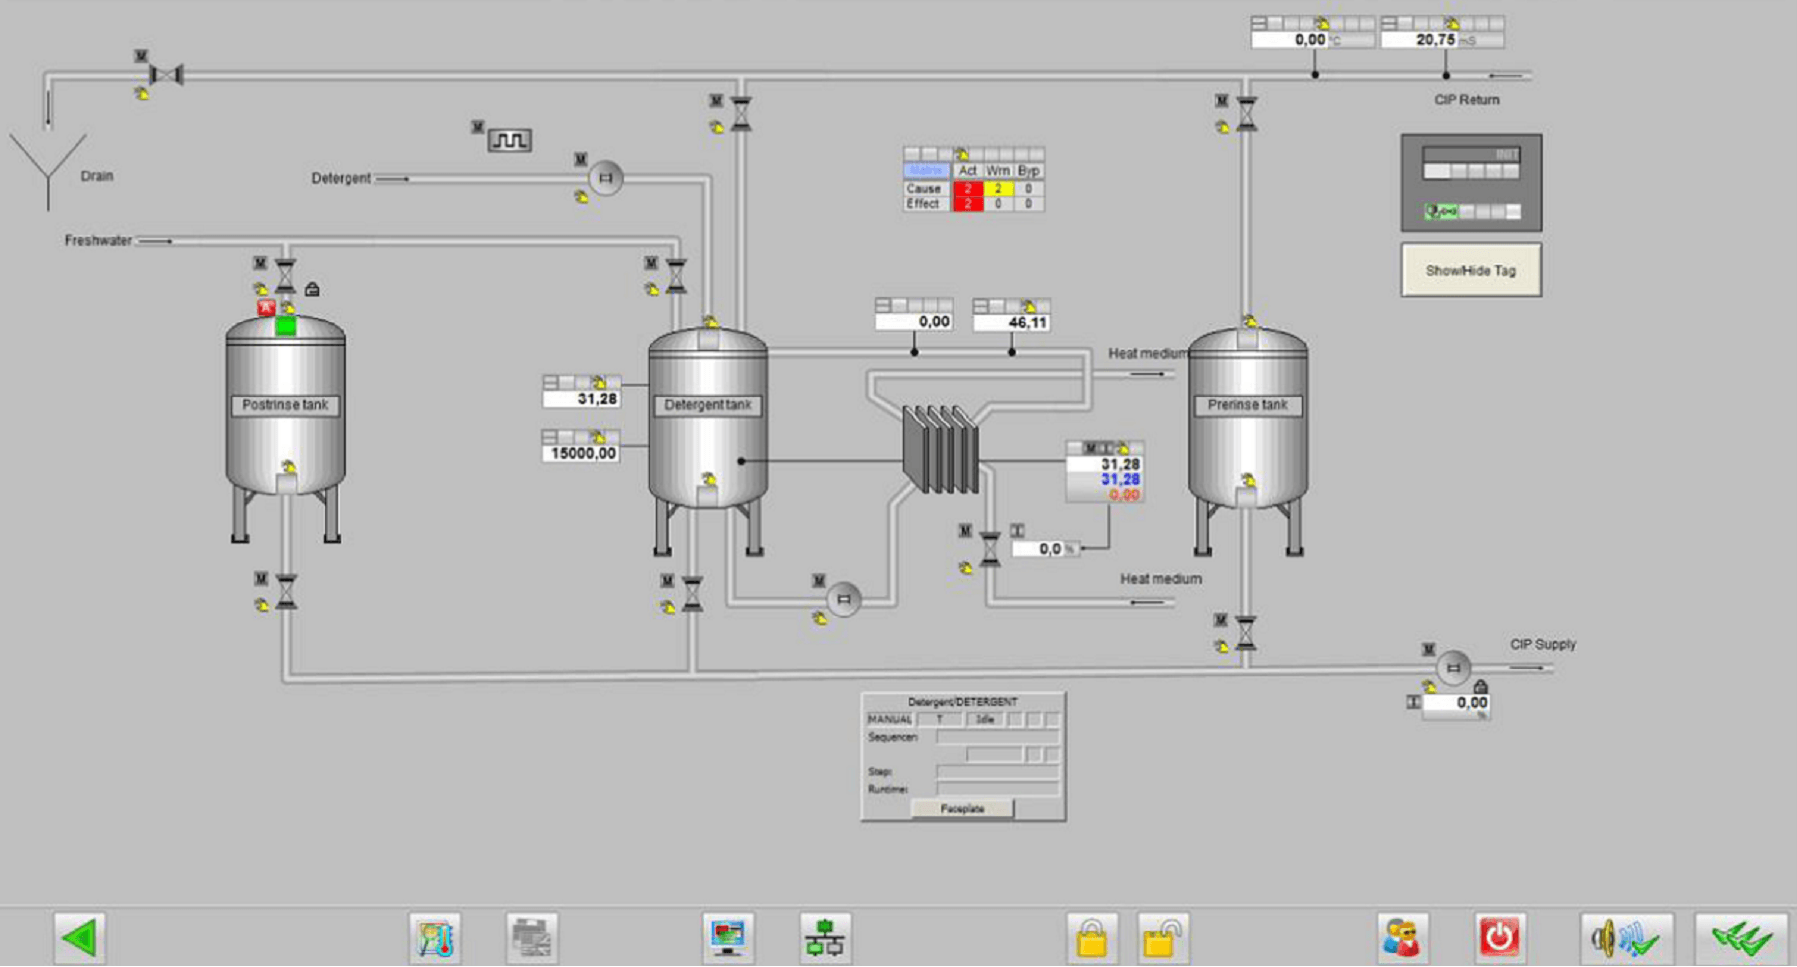1797x967 pixels.
Task: Click the red power/exit button
Action: (x=1498, y=938)
